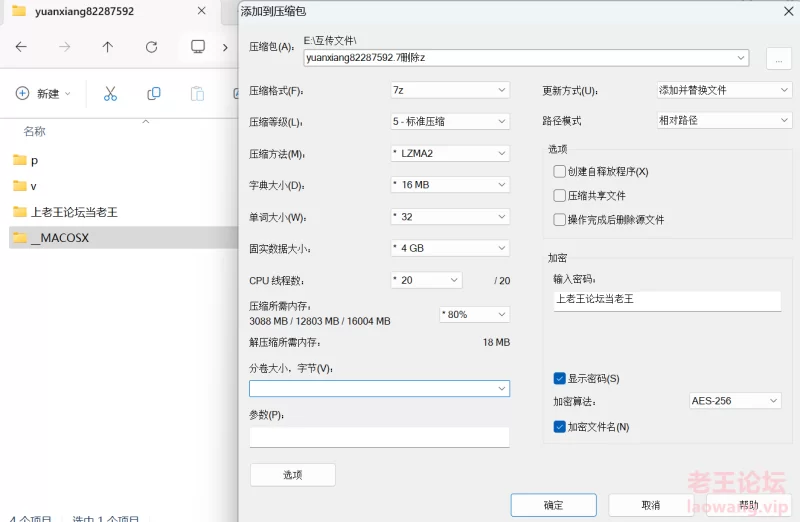Open the 压缩等级 dropdown
This screenshot has height=522, width=800.
pos(450,121)
